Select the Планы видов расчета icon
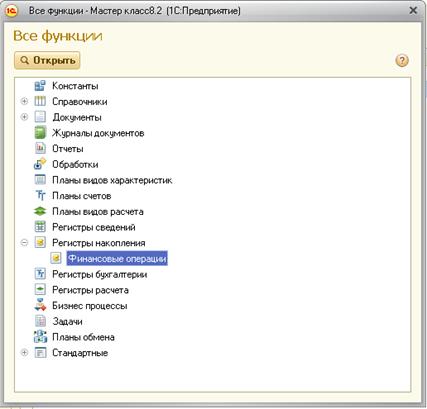Viewport: 427px width, 409px height. coord(40,211)
